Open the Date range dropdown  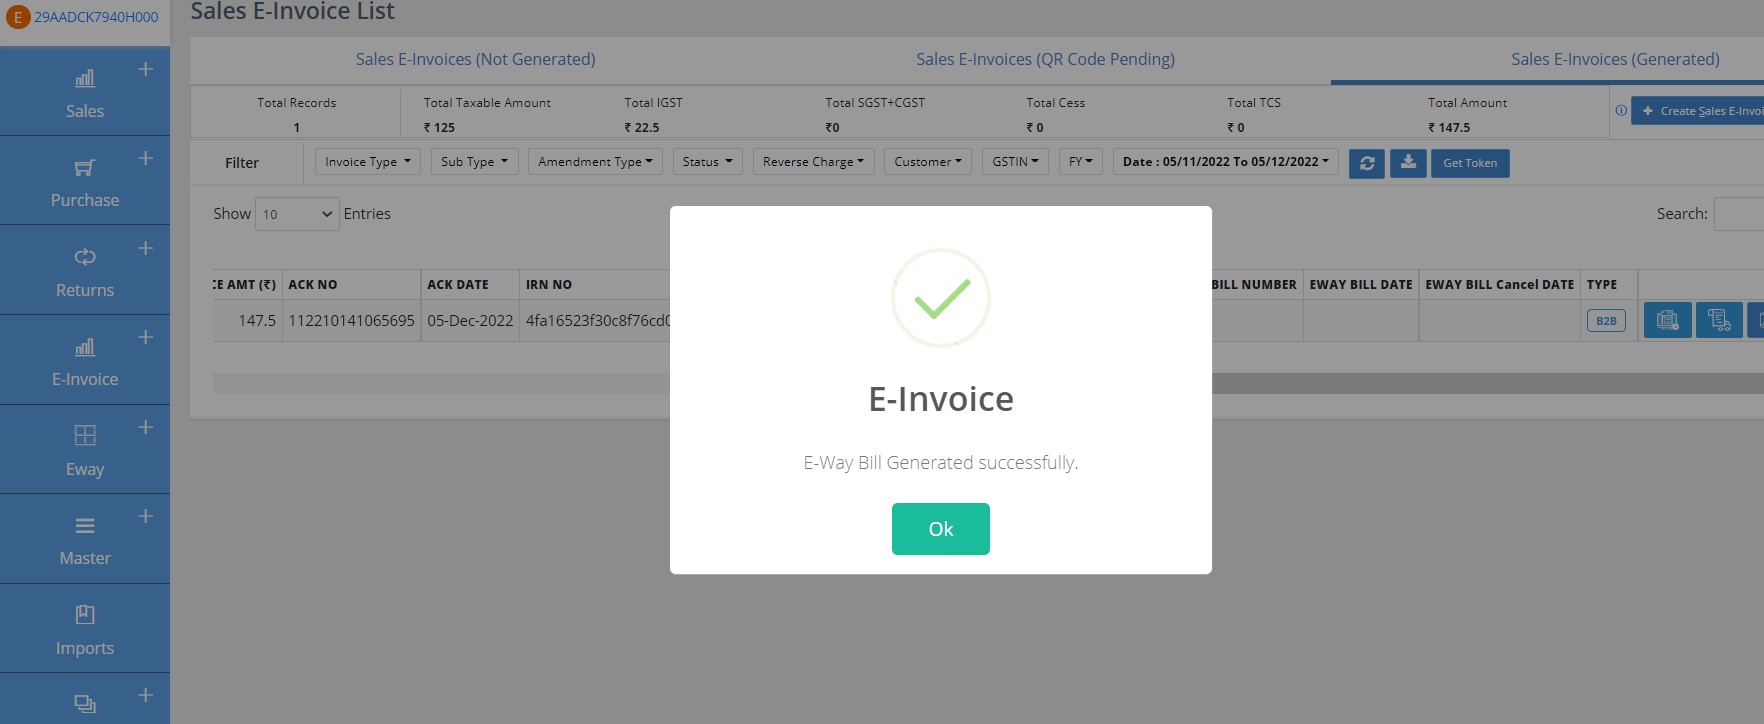(x=1225, y=162)
